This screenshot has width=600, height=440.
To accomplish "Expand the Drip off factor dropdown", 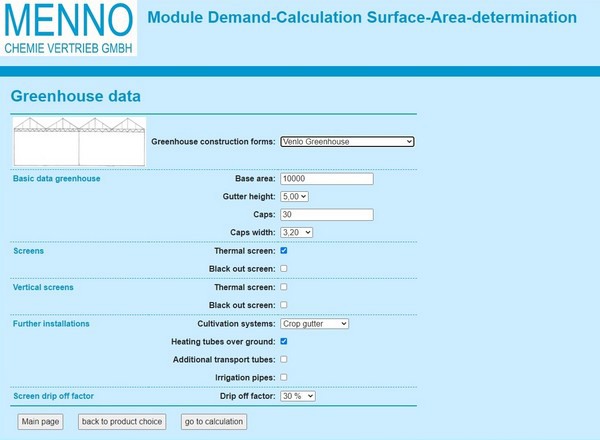I will click(x=298, y=396).
